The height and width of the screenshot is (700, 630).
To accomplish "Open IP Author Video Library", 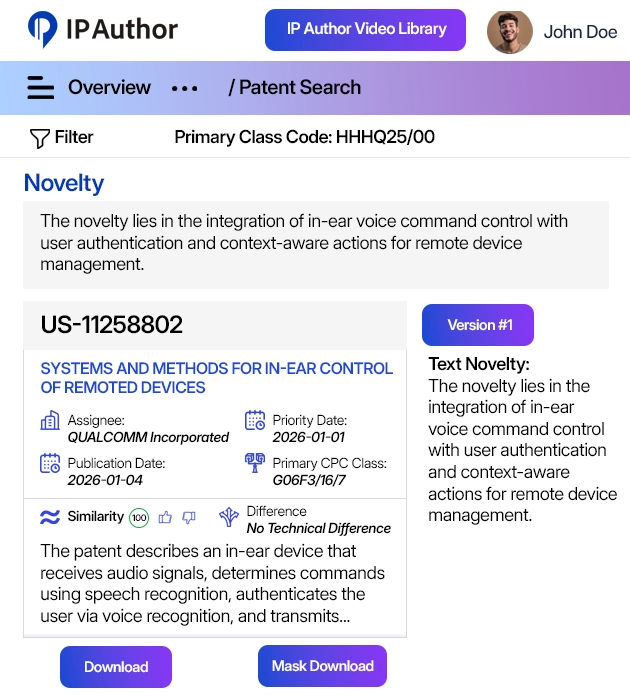I will [x=365, y=30].
